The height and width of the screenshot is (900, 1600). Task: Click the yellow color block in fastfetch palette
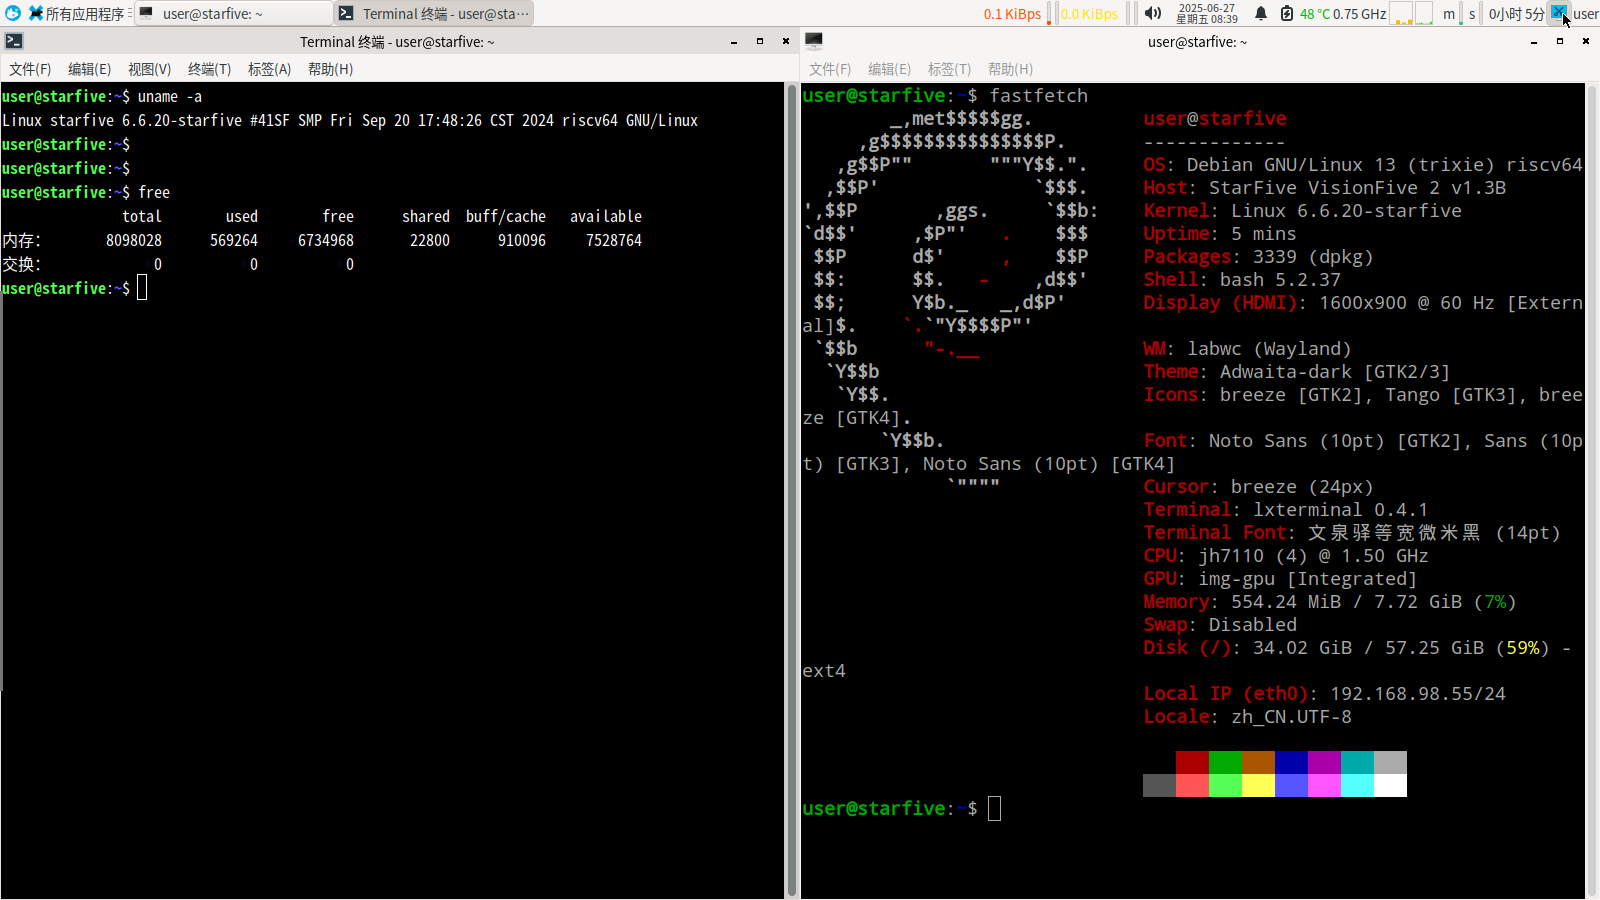coord(1258,785)
